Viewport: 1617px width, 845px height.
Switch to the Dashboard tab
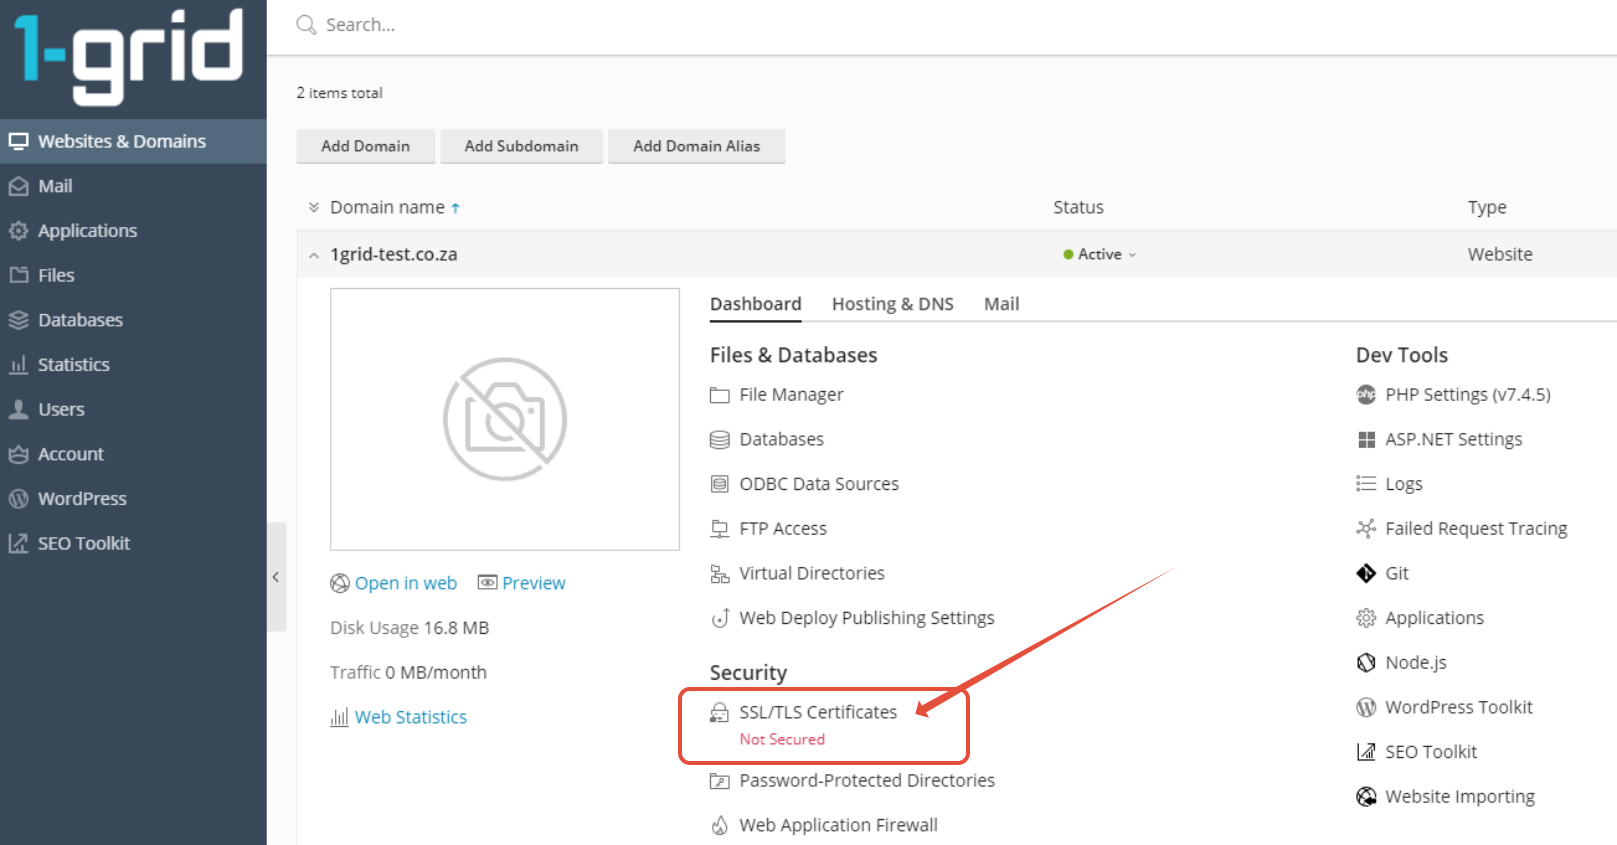[x=756, y=304]
